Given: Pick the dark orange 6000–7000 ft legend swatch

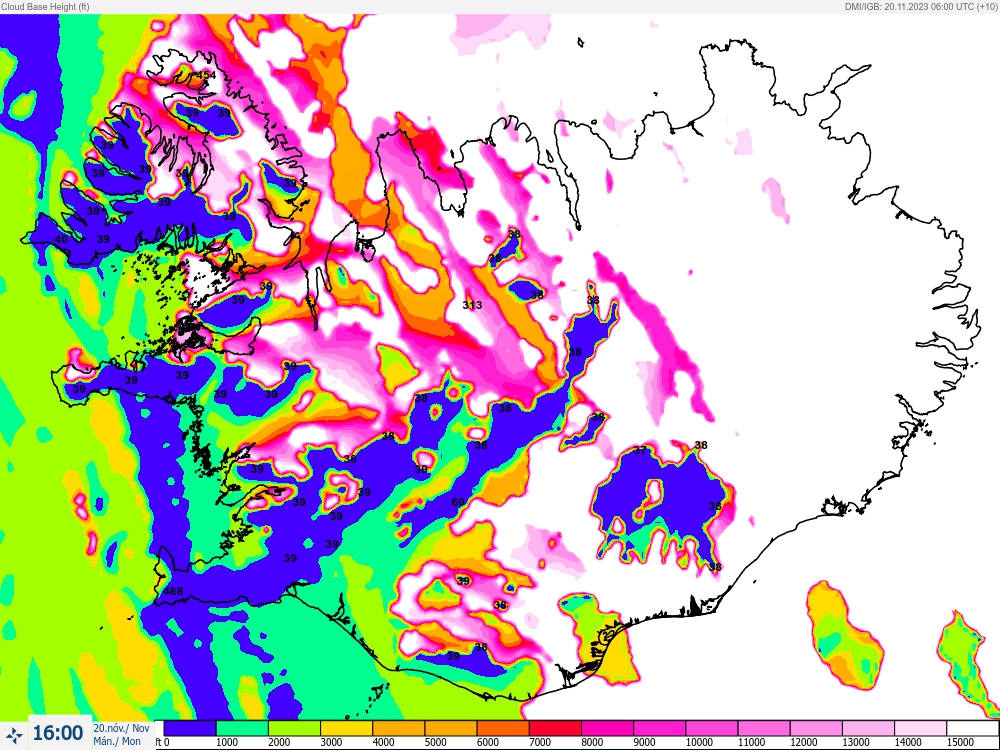Looking at the screenshot, I should (503, 728).
